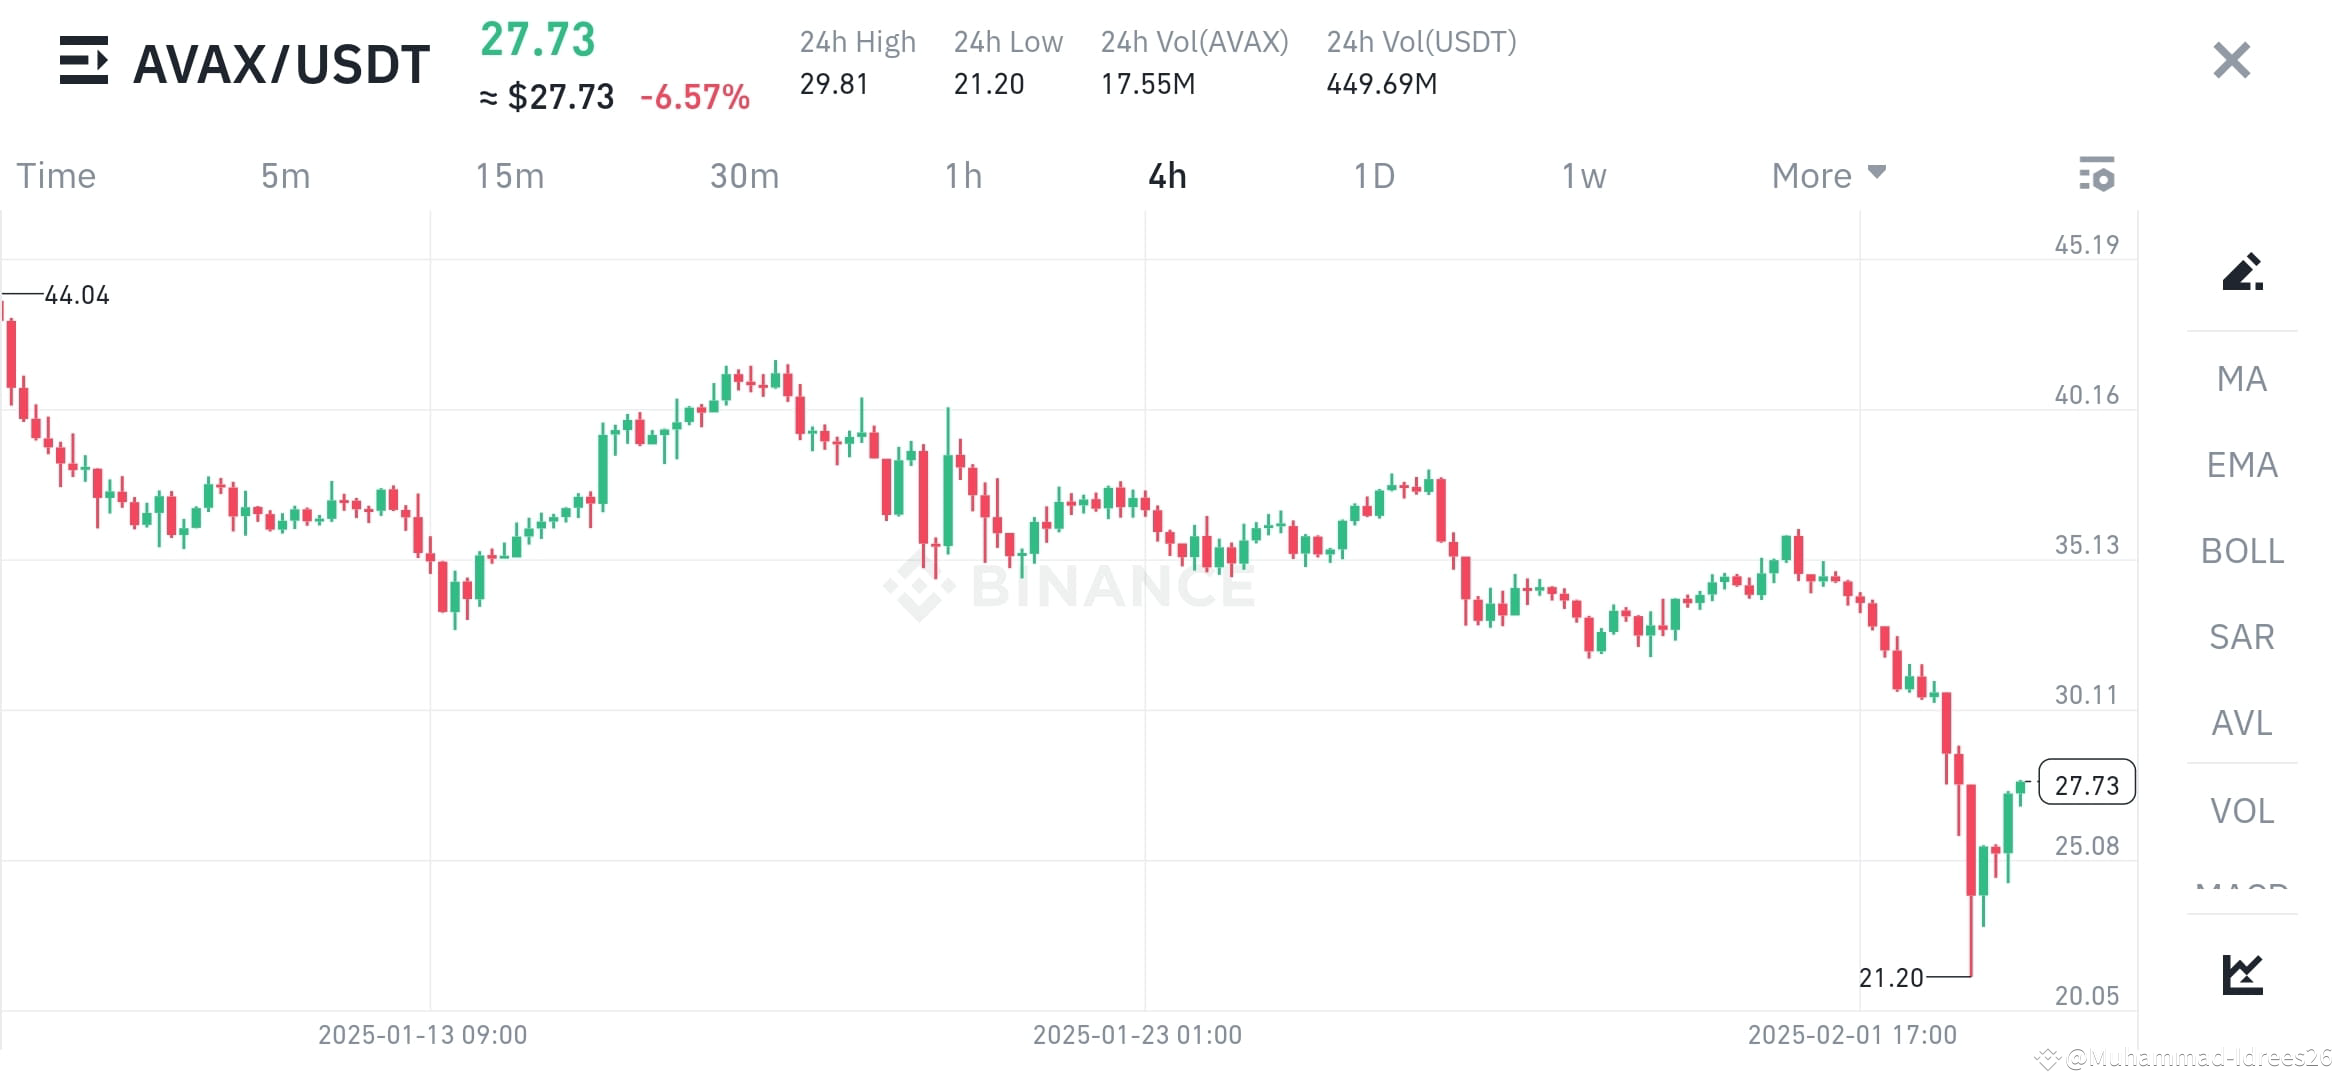Toggle the BOLL indicator overlay
Viewport: 2340px width, 1080px height.
point(2243,551)
